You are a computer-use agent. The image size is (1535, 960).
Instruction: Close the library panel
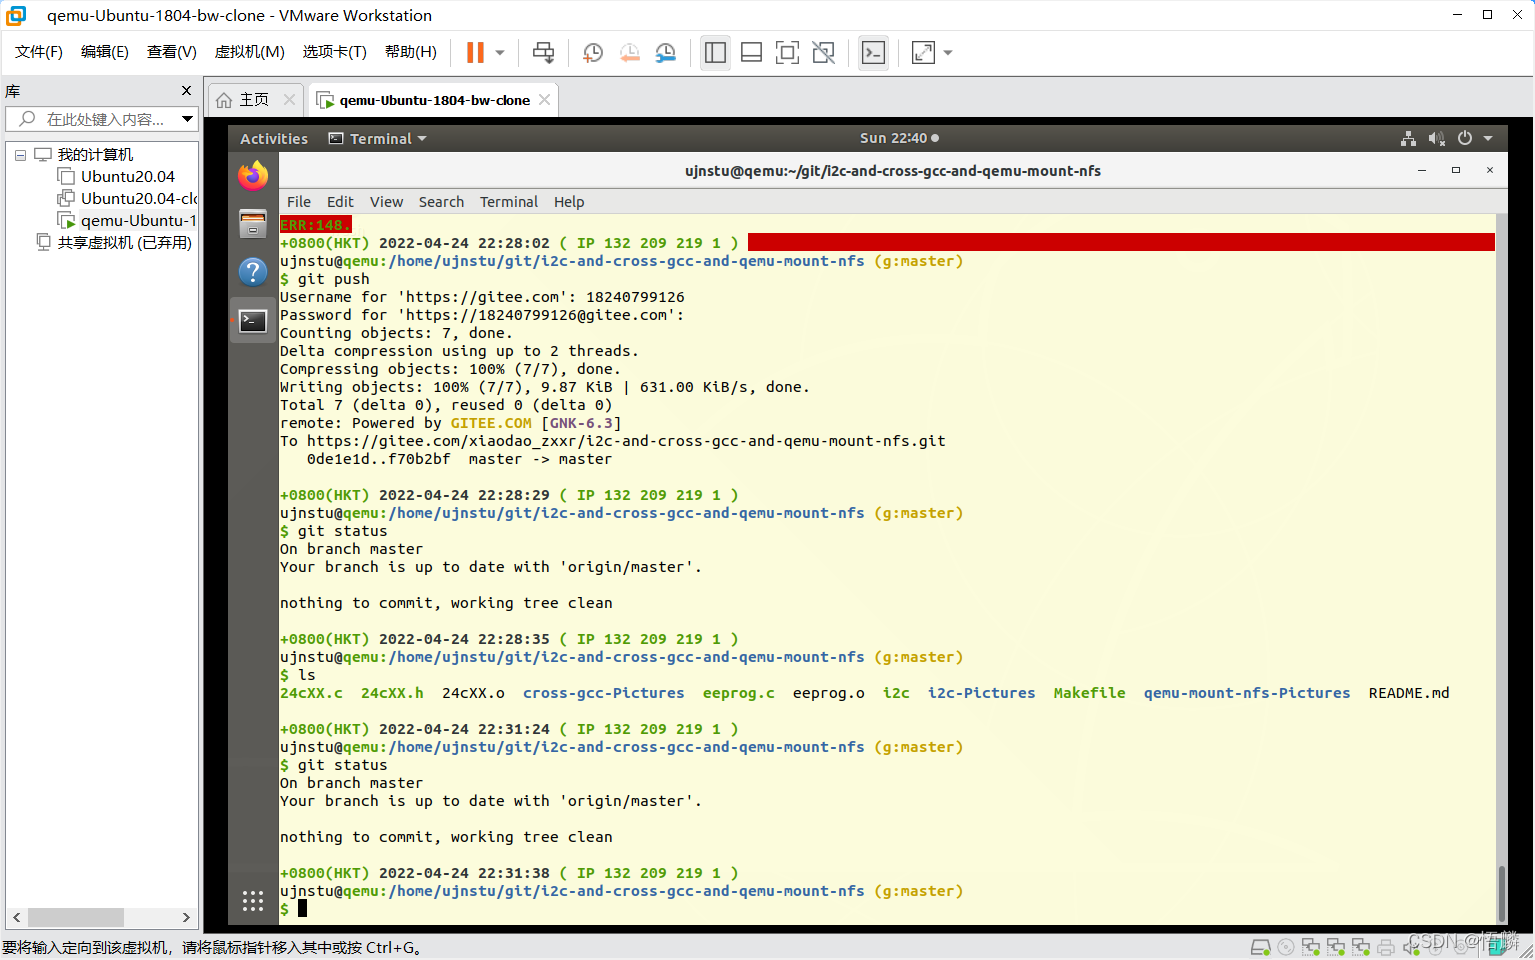[x=186, y=91]
